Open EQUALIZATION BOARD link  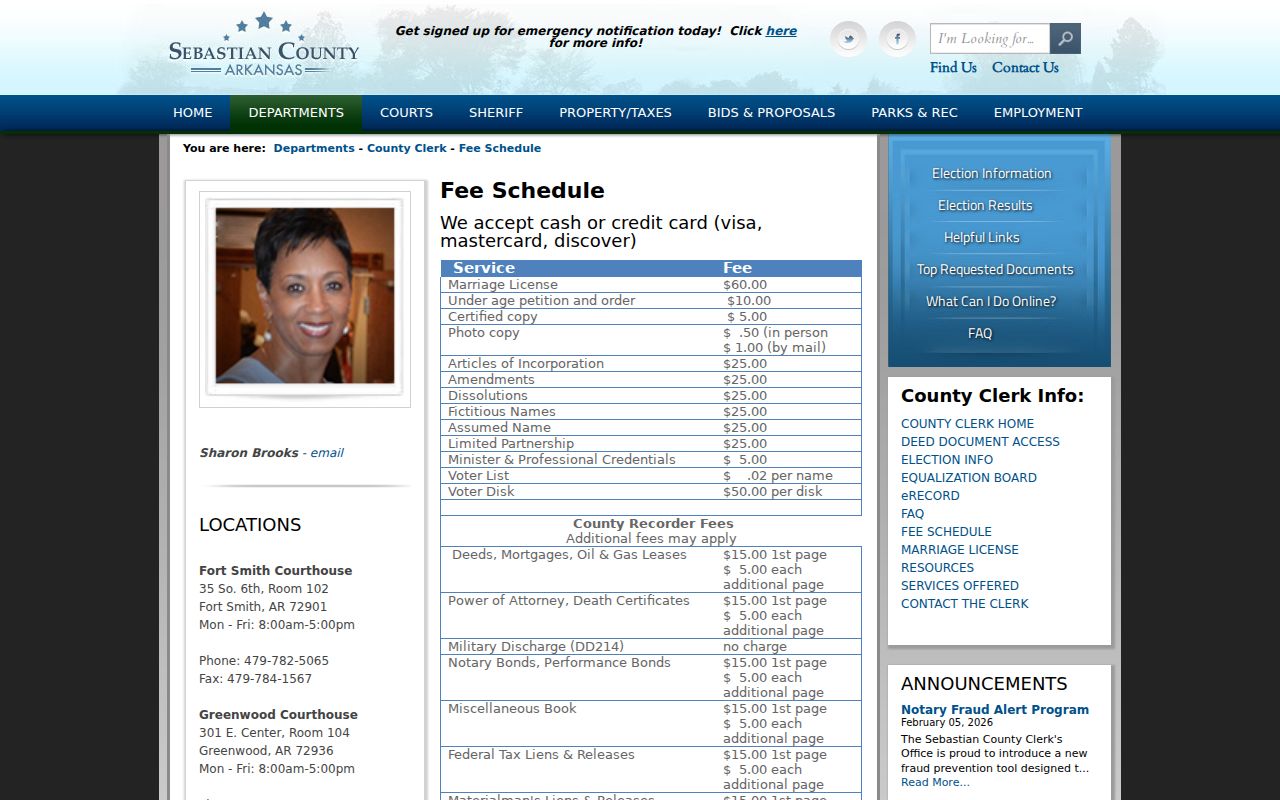pos(969,478)
